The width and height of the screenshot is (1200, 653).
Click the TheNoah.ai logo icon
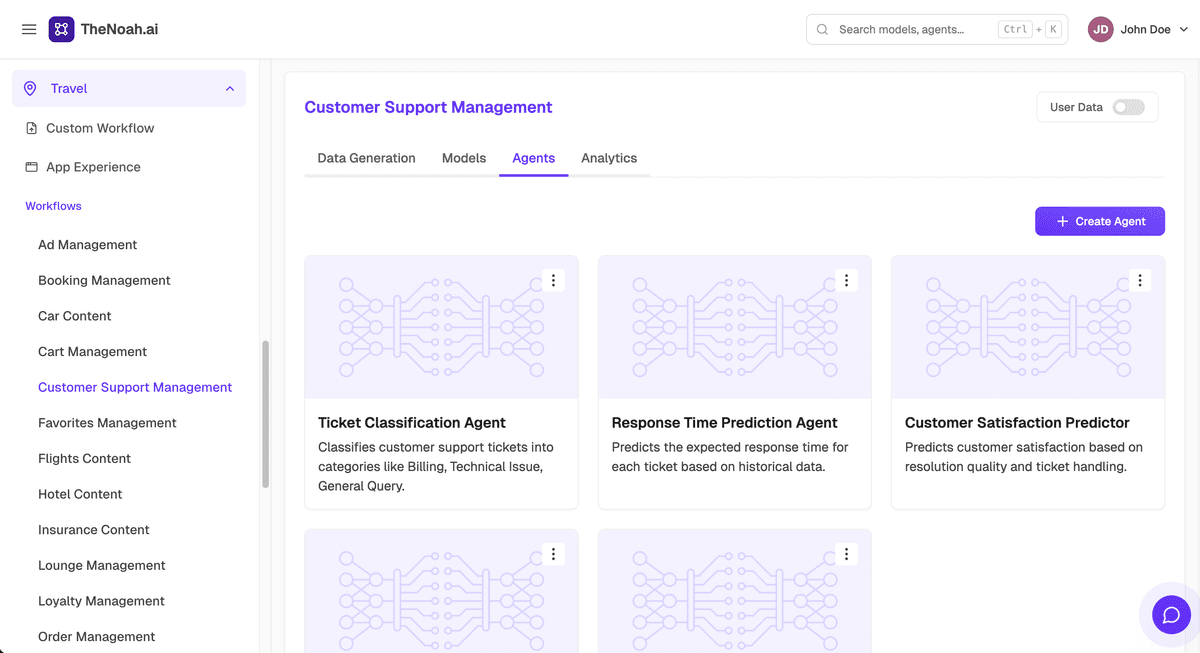(61, 29)
